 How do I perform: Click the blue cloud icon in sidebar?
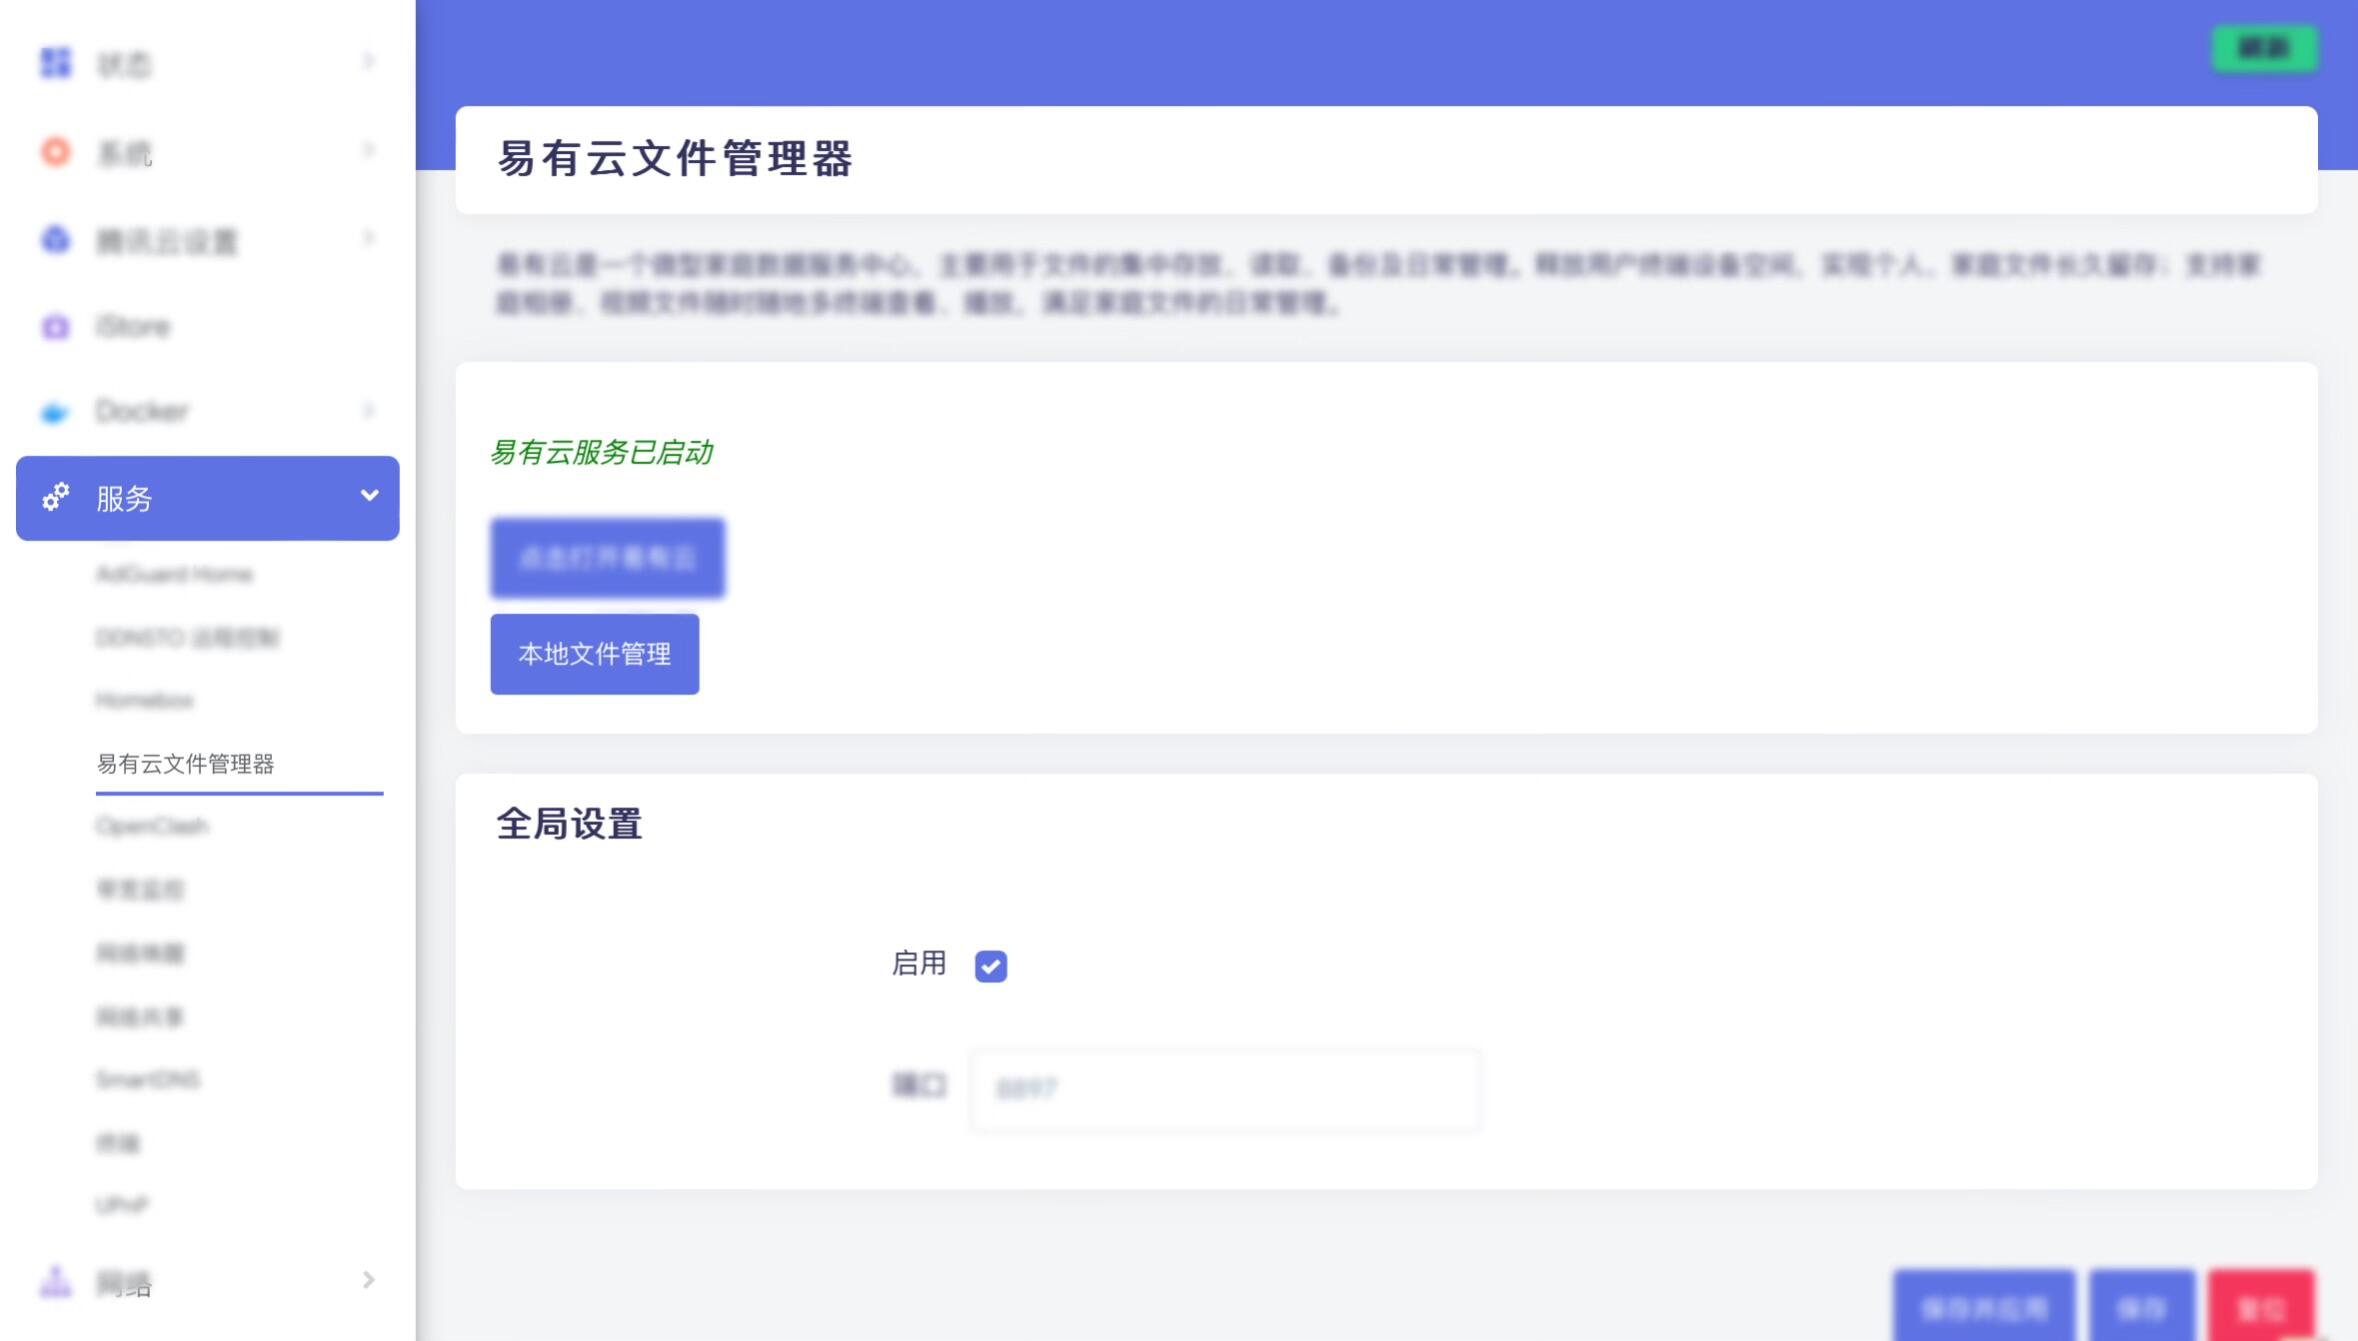[56, 240]
